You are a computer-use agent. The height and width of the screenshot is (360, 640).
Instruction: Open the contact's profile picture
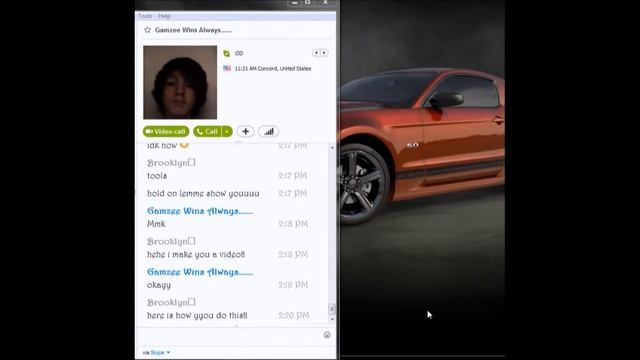point(180,82)
